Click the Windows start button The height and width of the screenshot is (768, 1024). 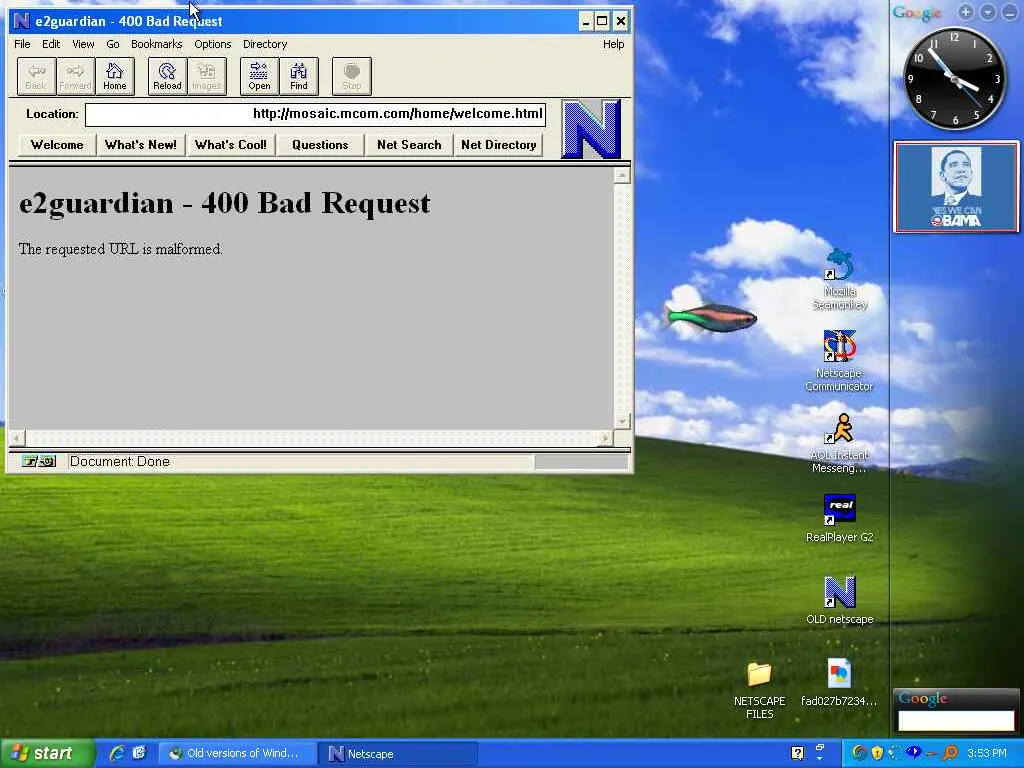pyautogui.click(x=46, y=753)
